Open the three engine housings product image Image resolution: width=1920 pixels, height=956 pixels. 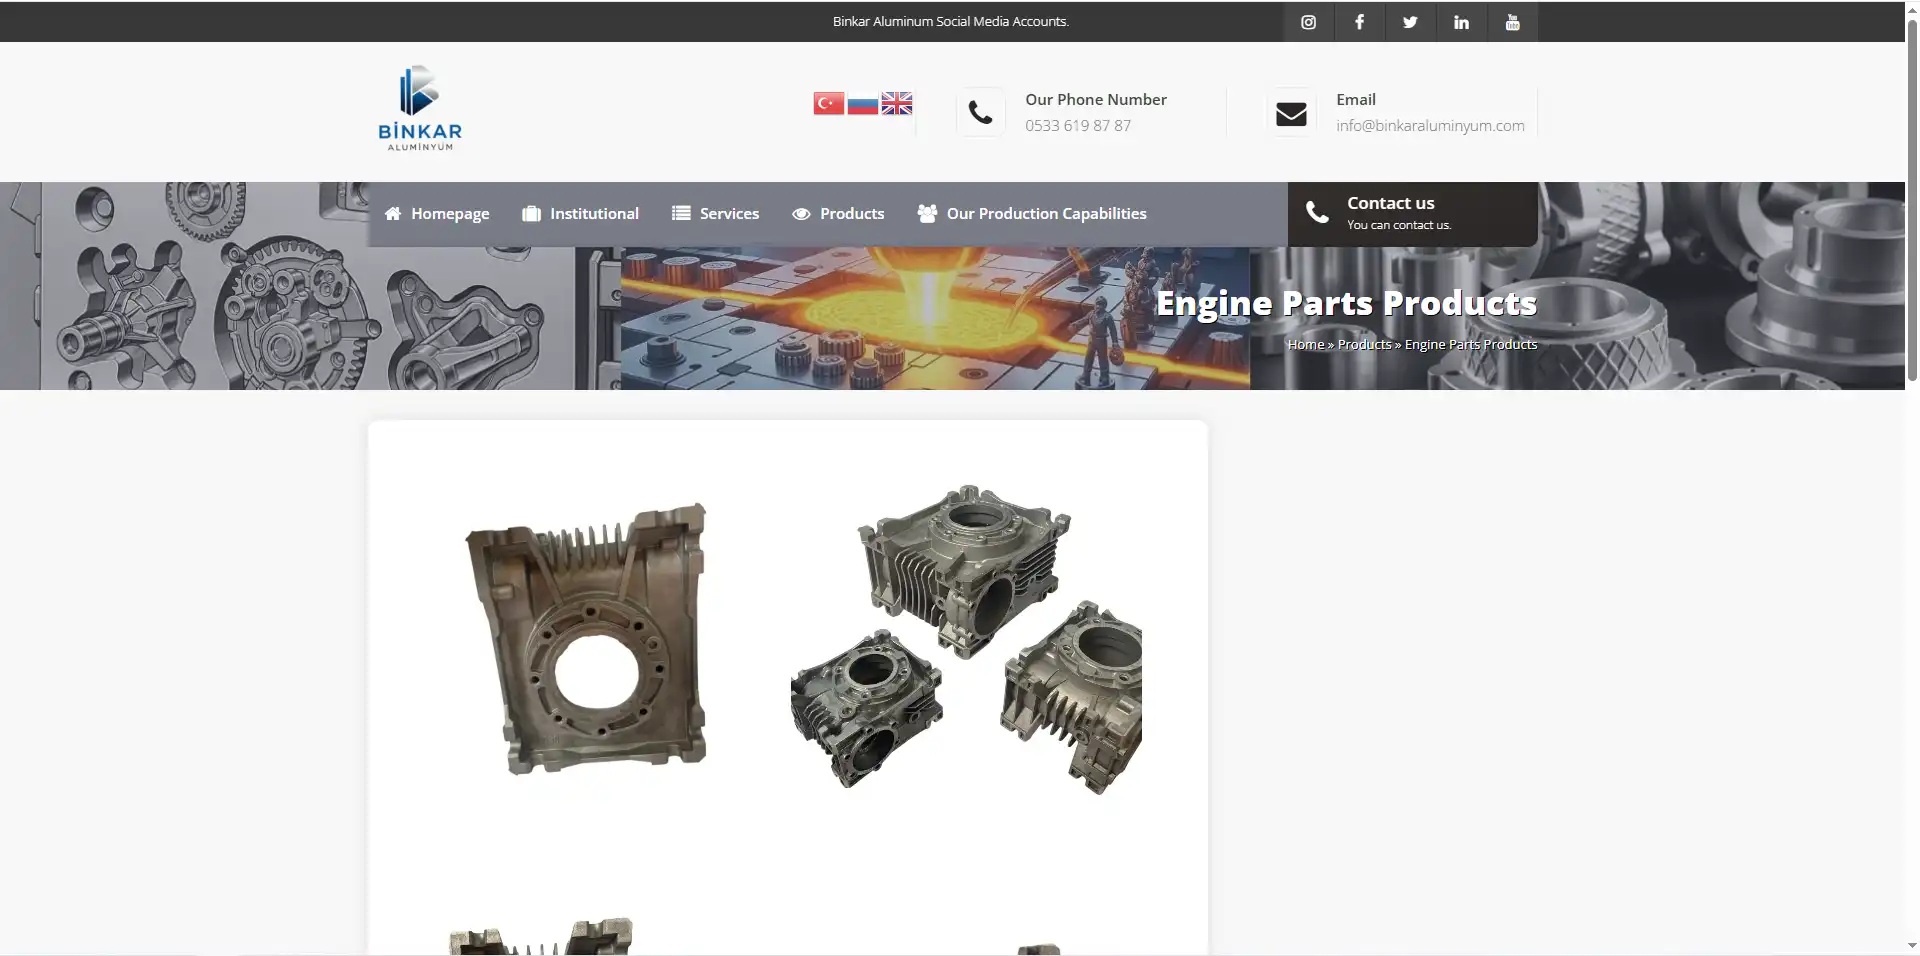pyautogui.click(x=966, y=640)
